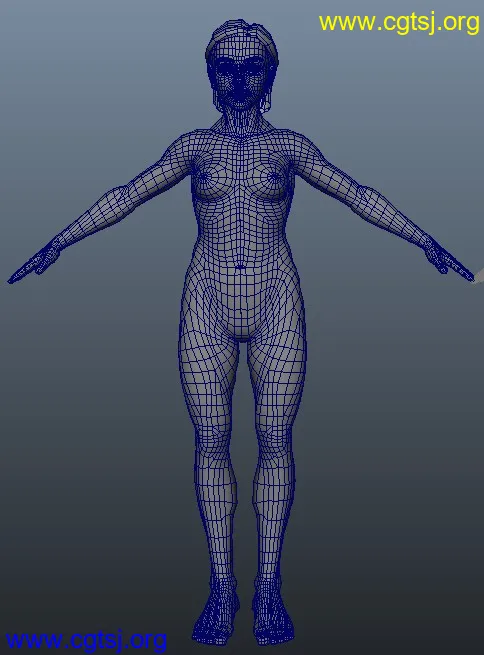
Task: Click the navel on the torso
Action: click(240, 267)
